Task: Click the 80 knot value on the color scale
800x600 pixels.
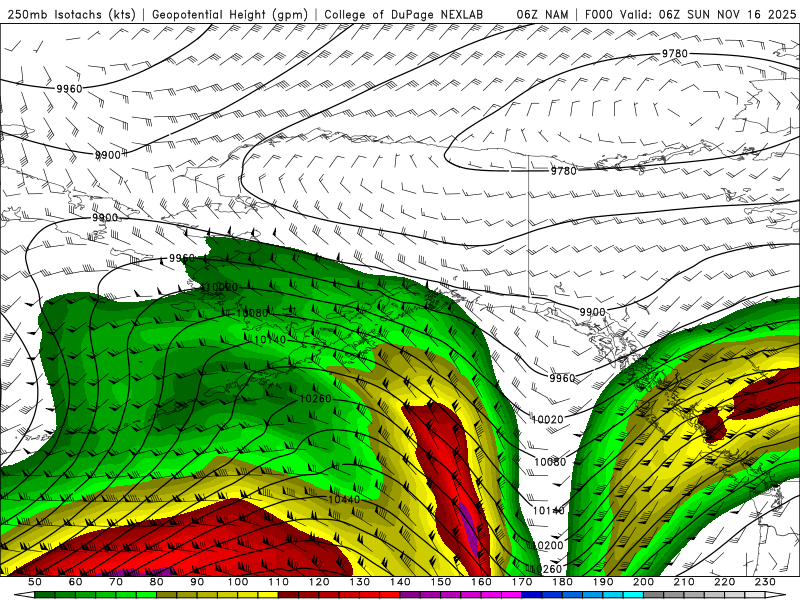Action: click(157, 582)
